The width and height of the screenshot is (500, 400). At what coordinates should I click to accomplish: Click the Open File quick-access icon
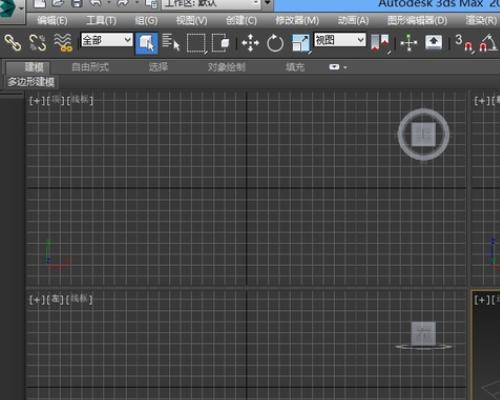[x=58, y=3]
